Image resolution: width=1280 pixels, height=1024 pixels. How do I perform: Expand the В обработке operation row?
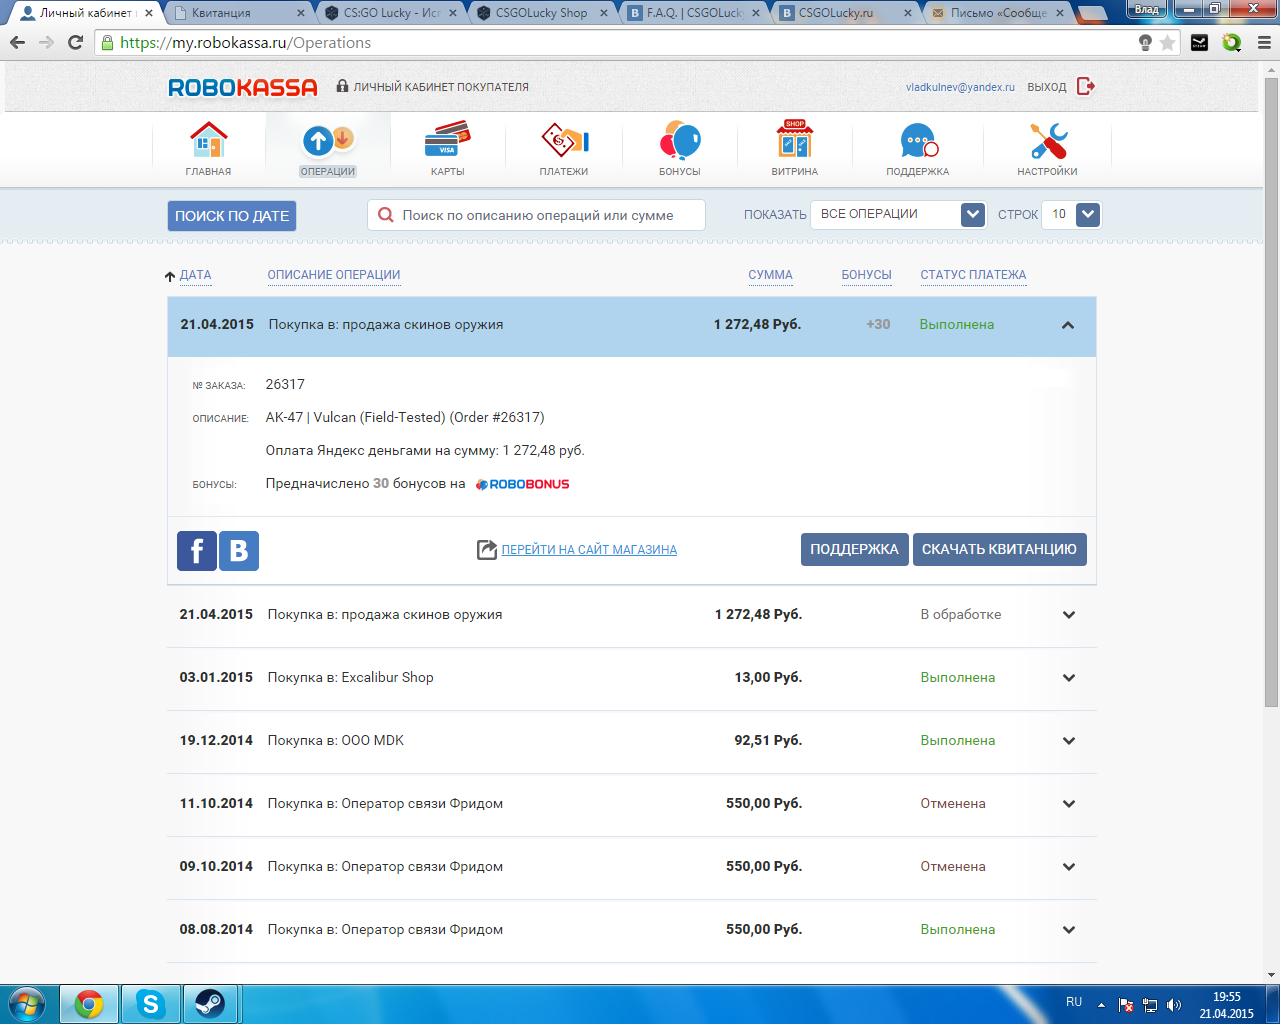click(1069, 615)
